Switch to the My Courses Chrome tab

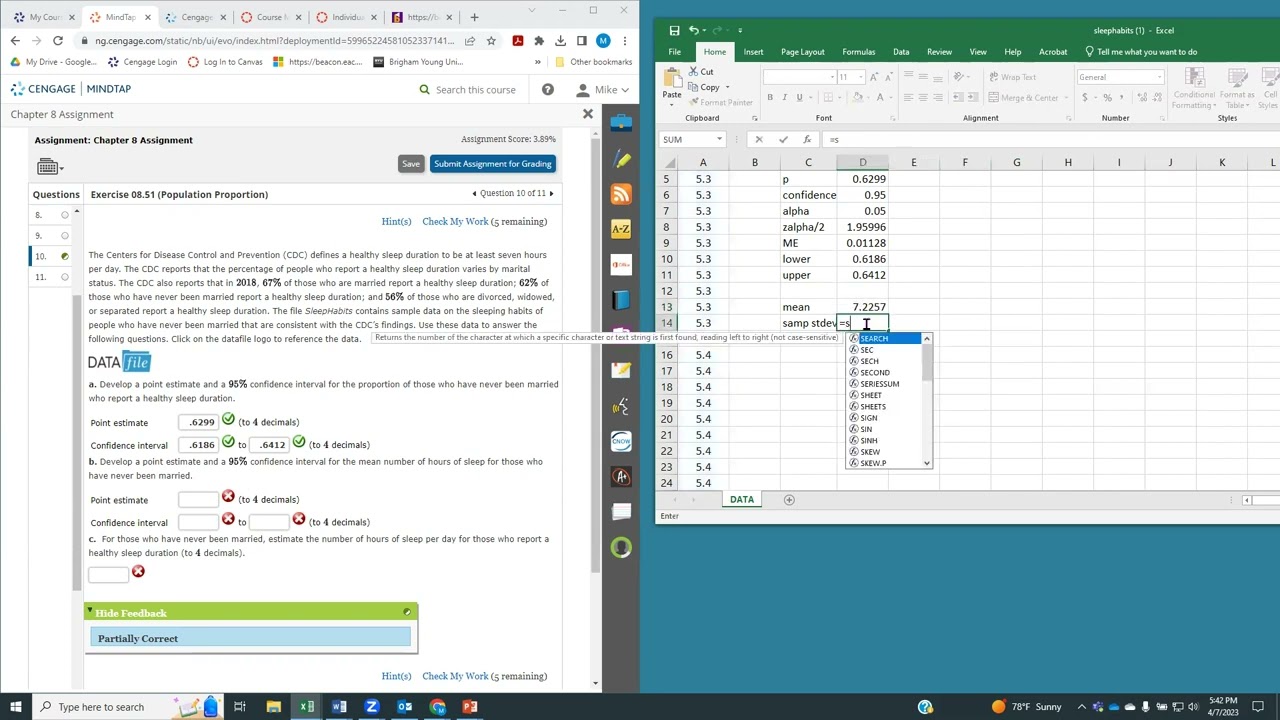[44, 17]
